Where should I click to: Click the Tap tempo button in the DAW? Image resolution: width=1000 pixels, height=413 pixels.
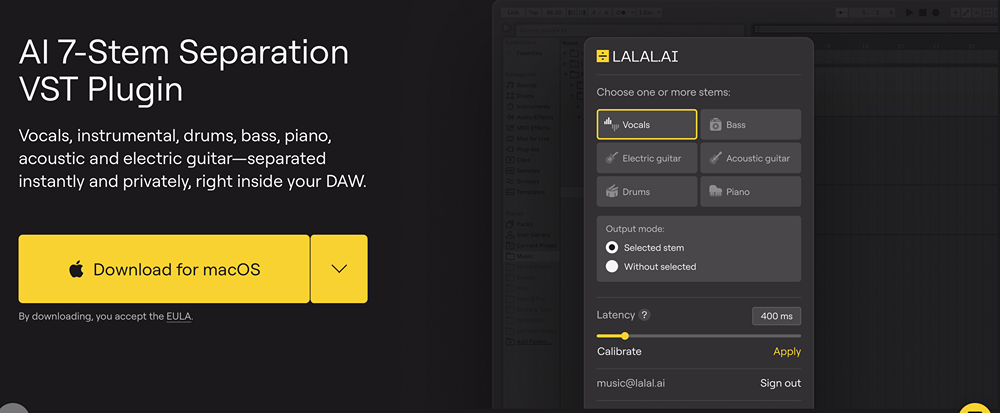(x=534, y=13)
